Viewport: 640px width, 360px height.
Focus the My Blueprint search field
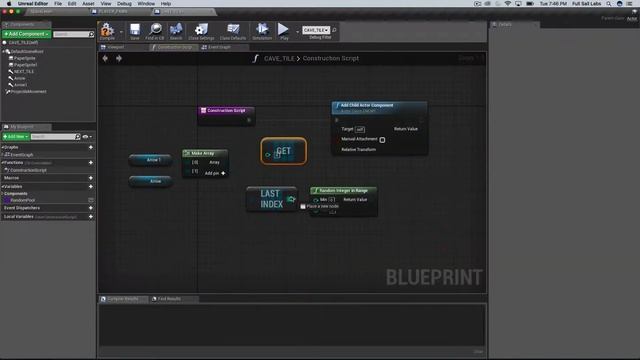point(56,137)
